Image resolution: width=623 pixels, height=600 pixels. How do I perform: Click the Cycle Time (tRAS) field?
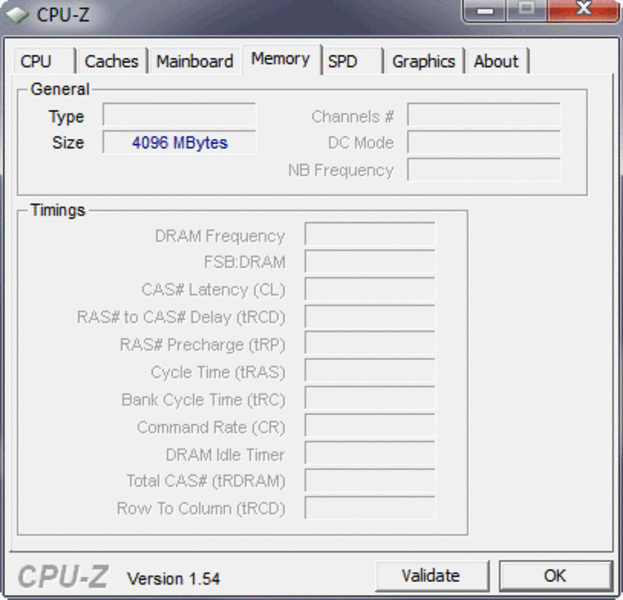(370, 372)
